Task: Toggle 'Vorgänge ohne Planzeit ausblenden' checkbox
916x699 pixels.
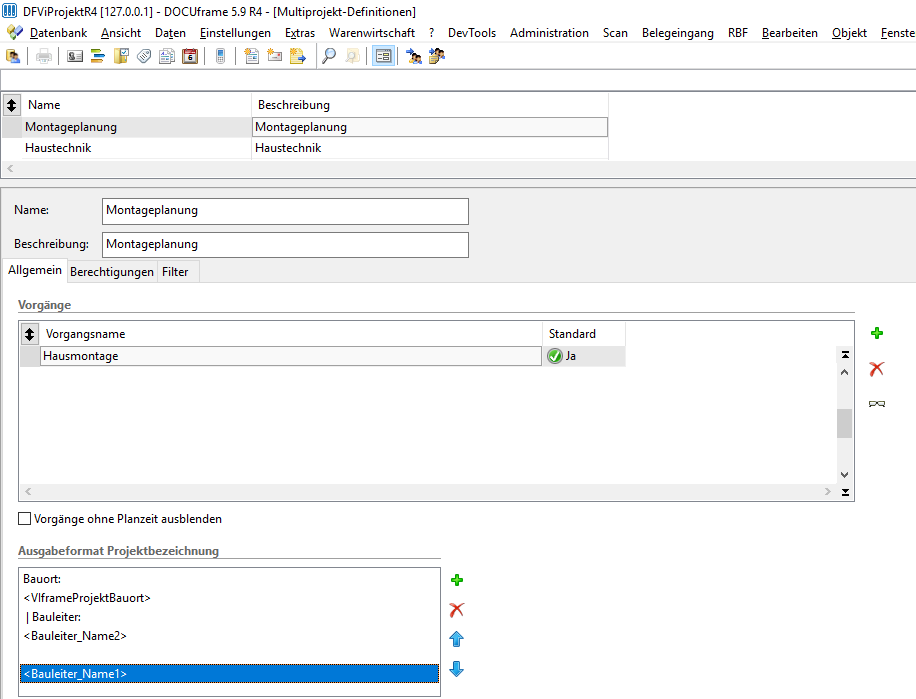Action: (25, 519)
